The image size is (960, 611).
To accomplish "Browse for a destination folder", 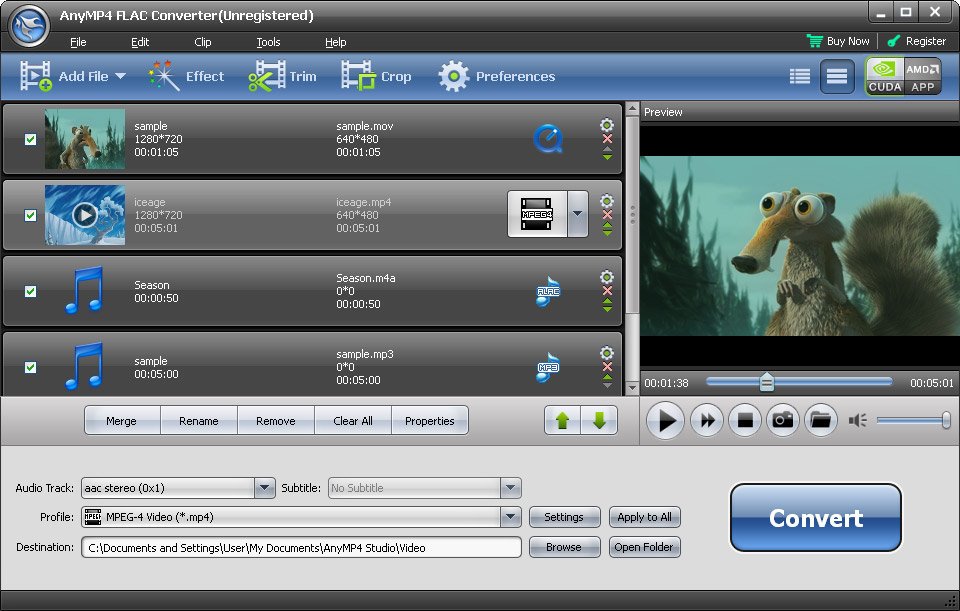I will pos(564,547).
